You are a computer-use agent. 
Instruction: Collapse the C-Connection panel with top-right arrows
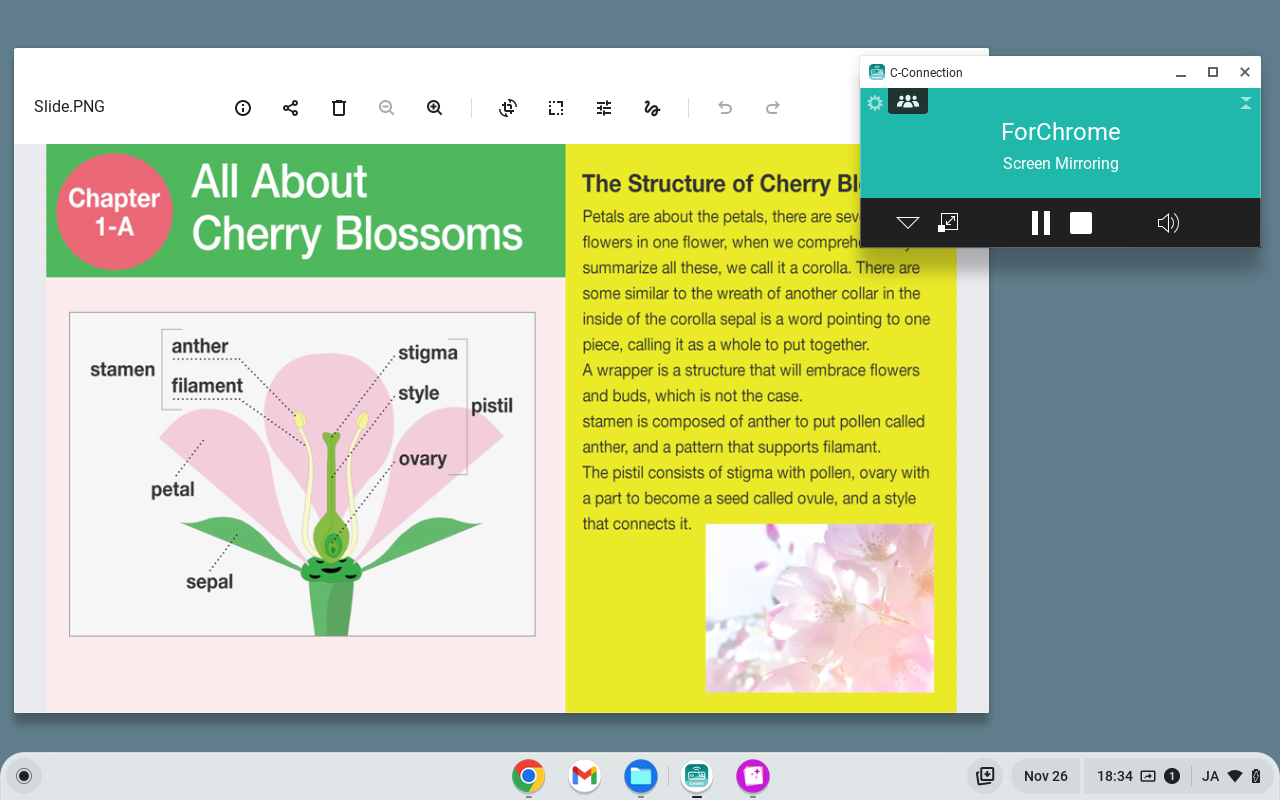1246,103
